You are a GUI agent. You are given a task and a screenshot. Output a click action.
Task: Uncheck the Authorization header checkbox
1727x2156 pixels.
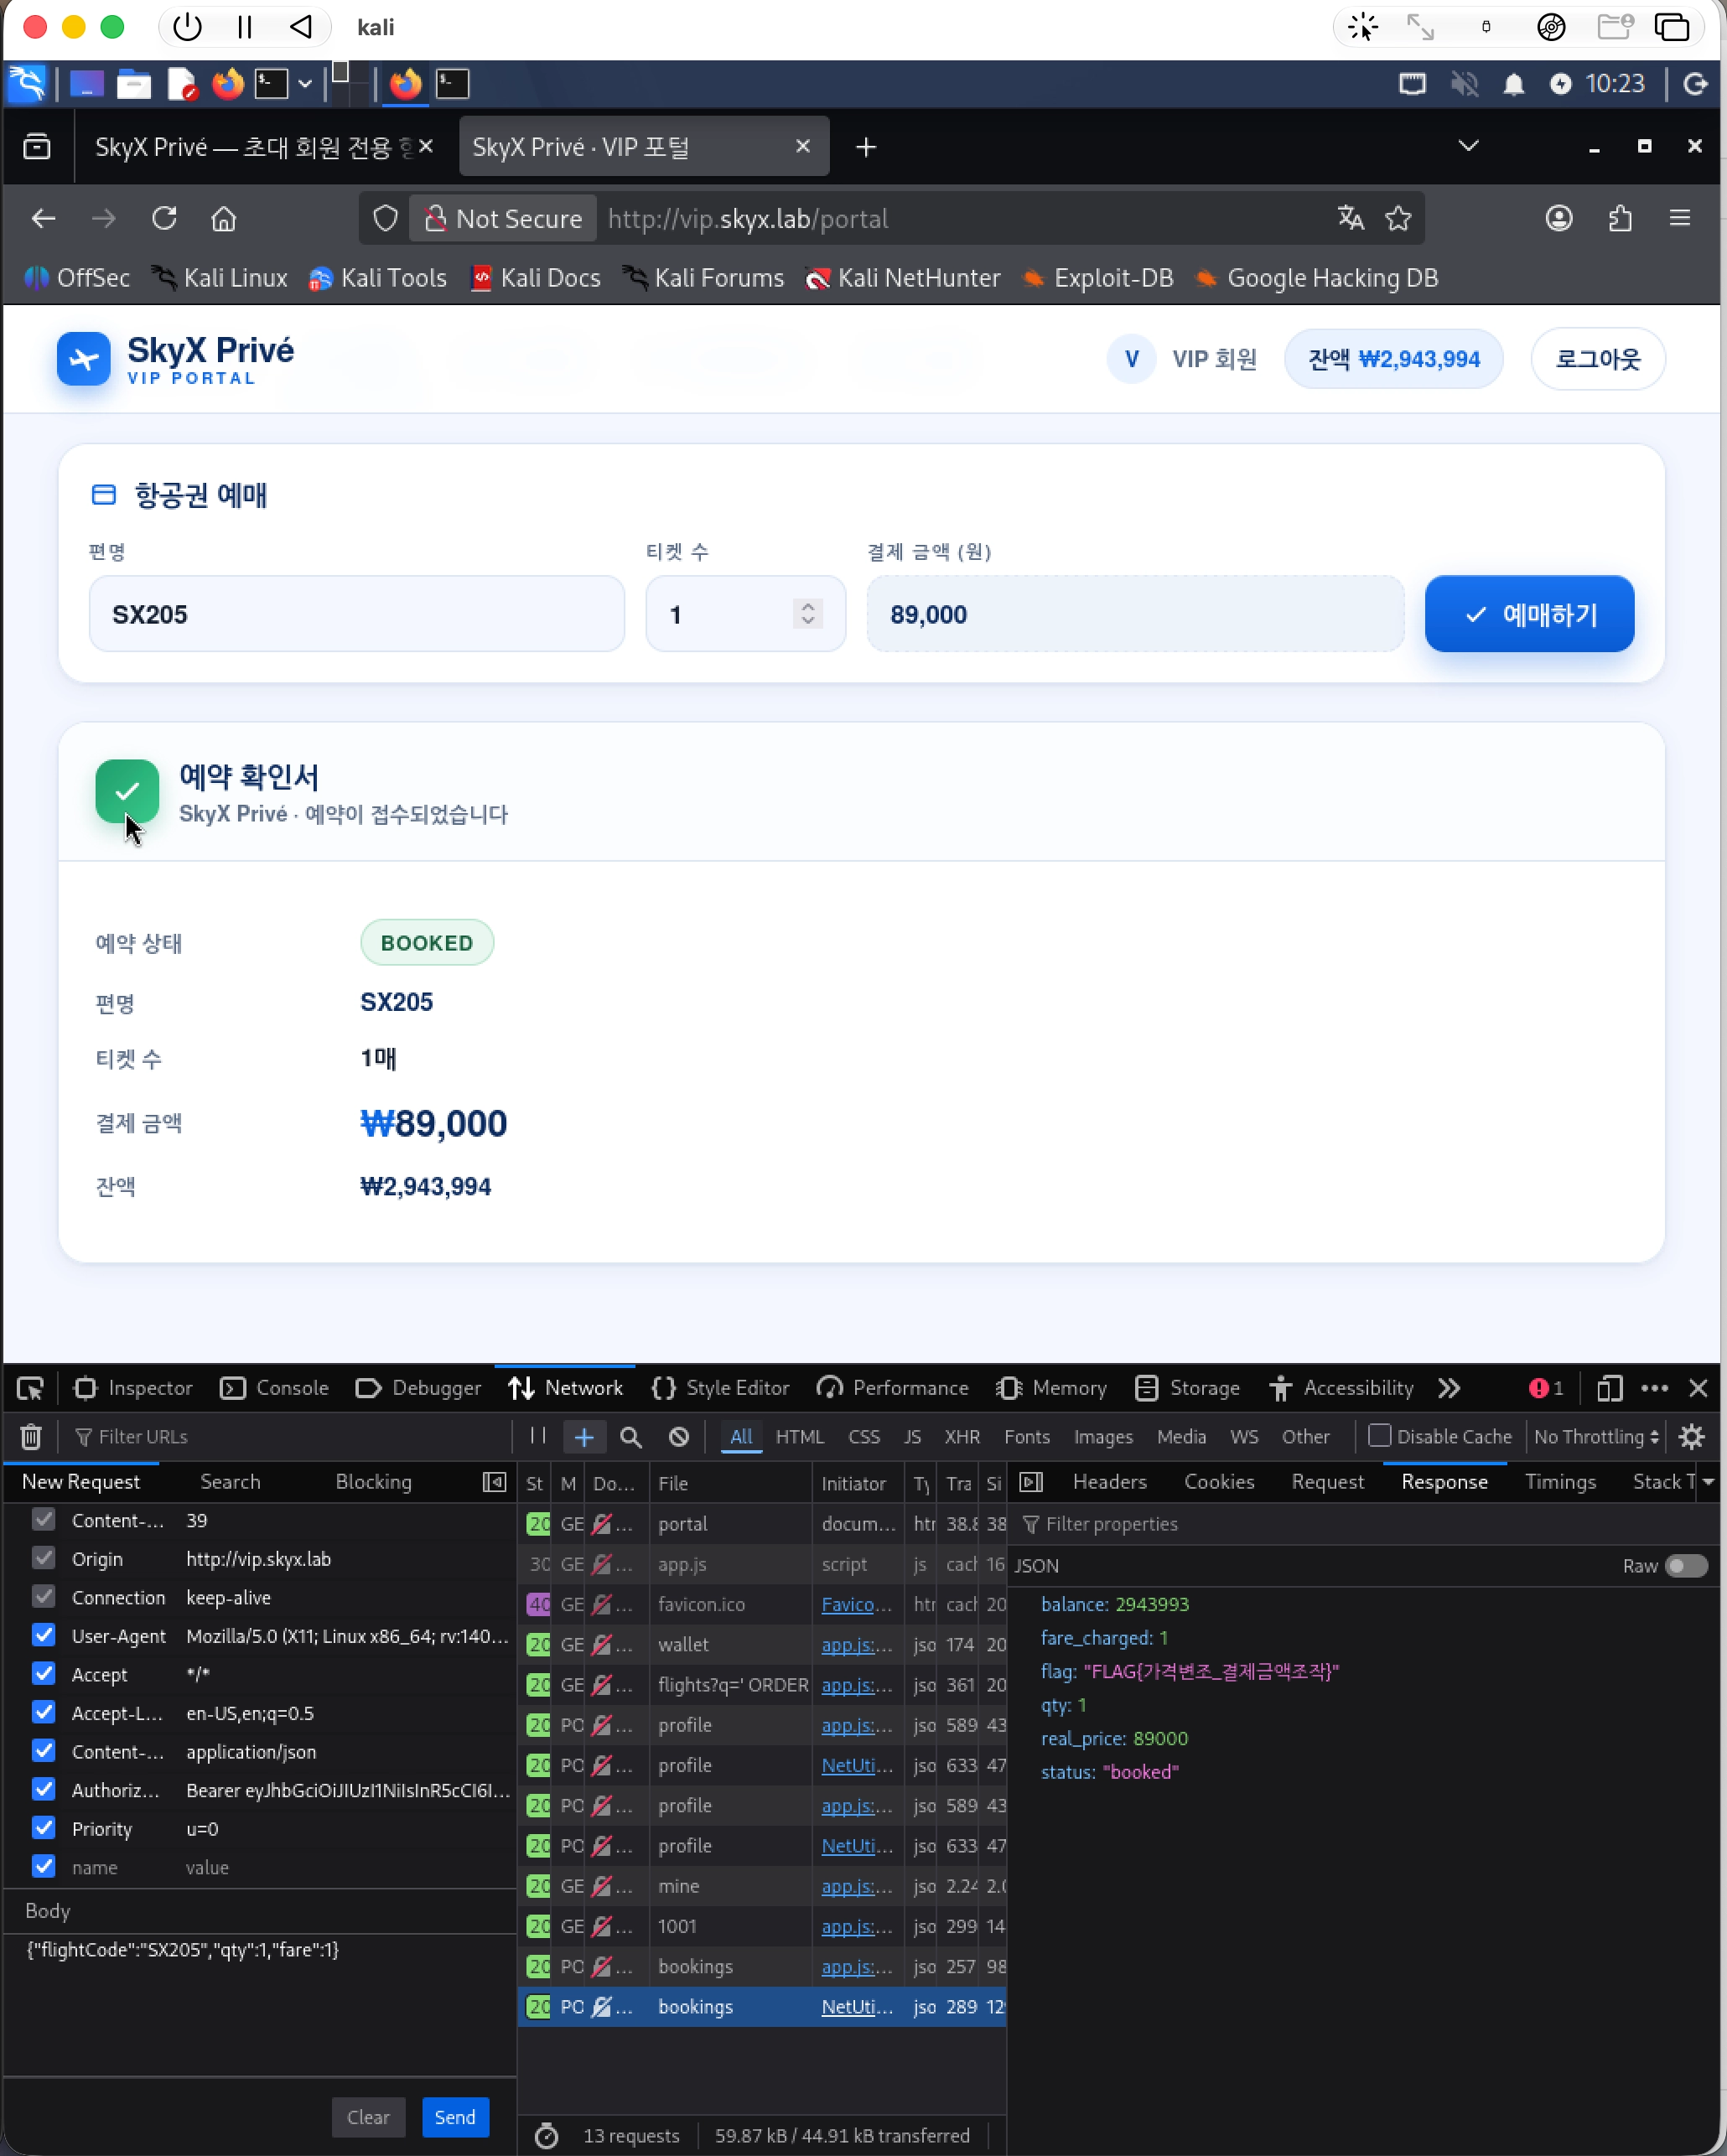[x=43, y=1789]
